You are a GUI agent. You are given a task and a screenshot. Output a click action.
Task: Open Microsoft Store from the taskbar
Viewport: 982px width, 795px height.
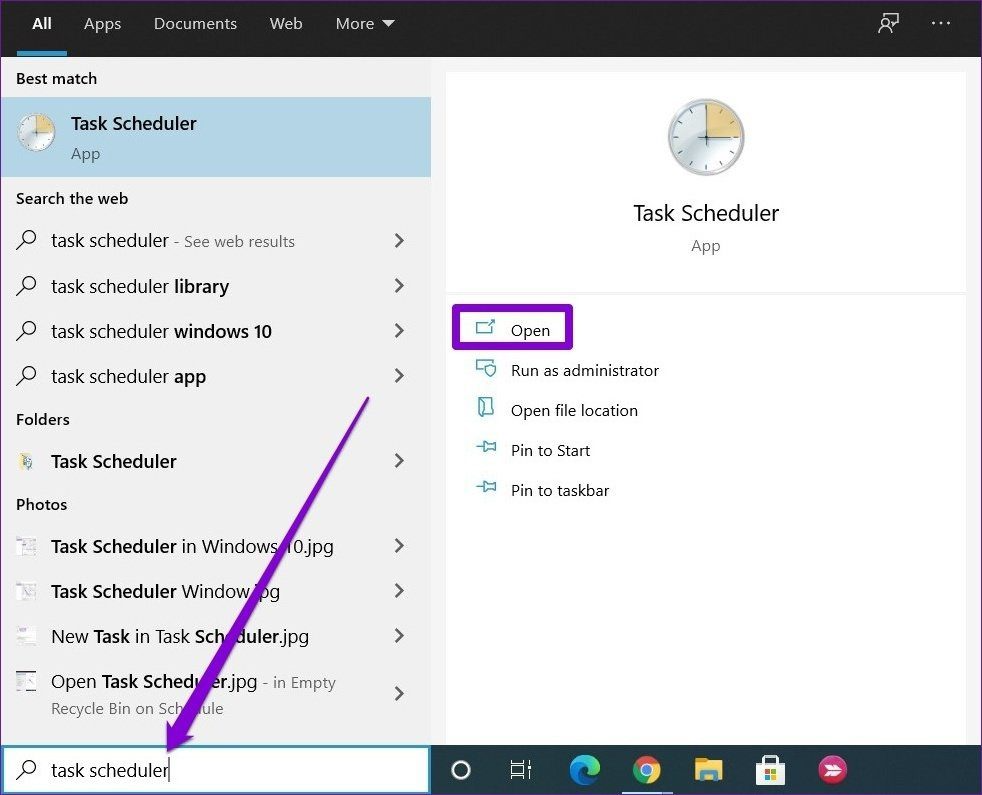pyautogui.click(x=770, y=770)
